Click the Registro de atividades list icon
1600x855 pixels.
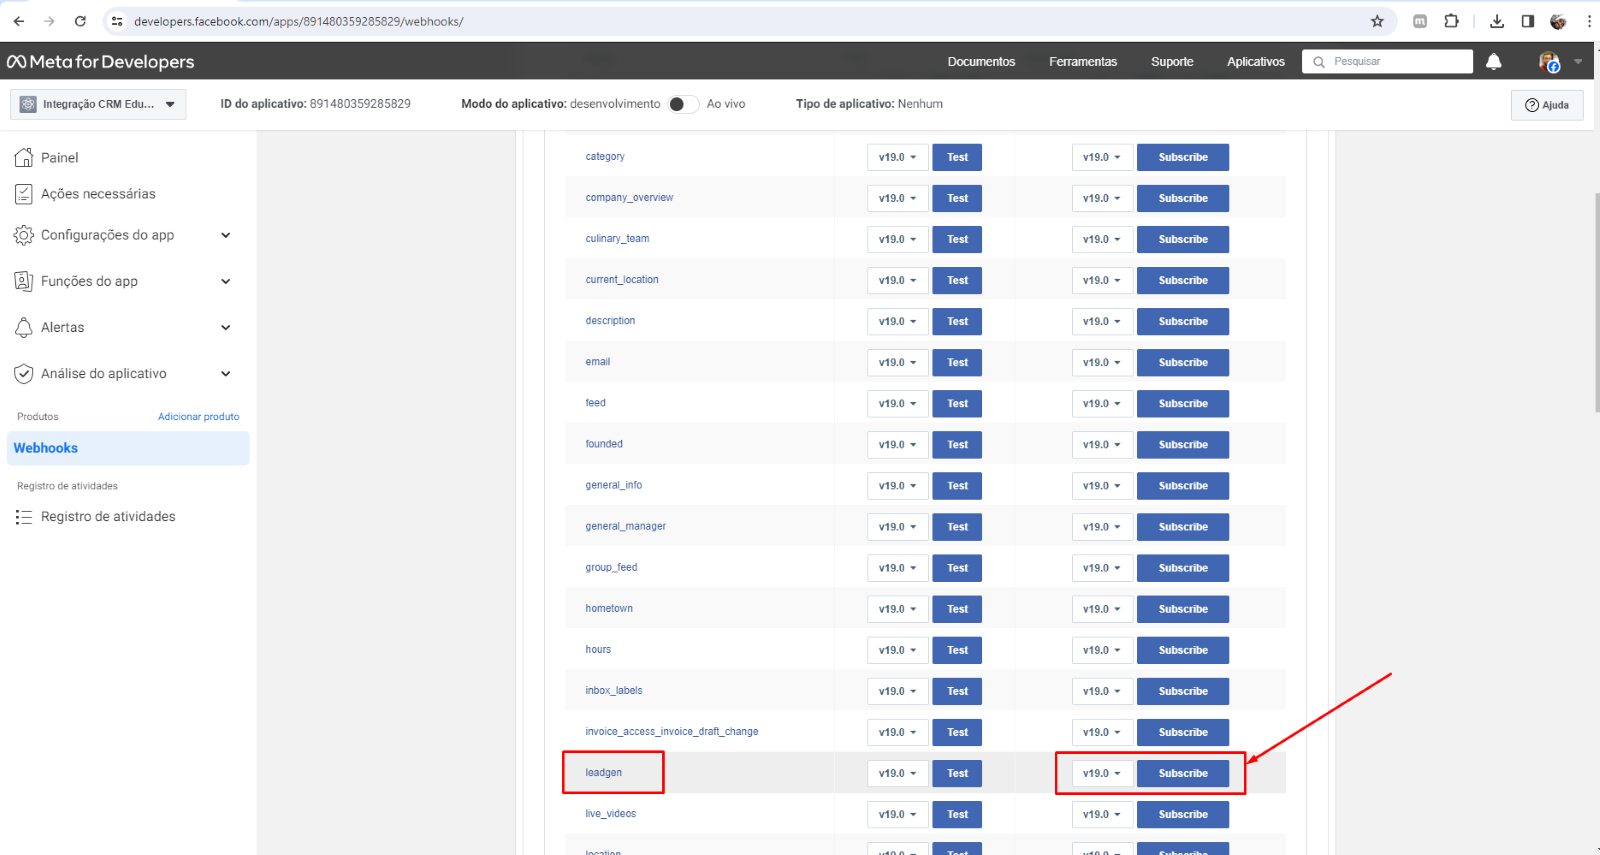[24, 517]
